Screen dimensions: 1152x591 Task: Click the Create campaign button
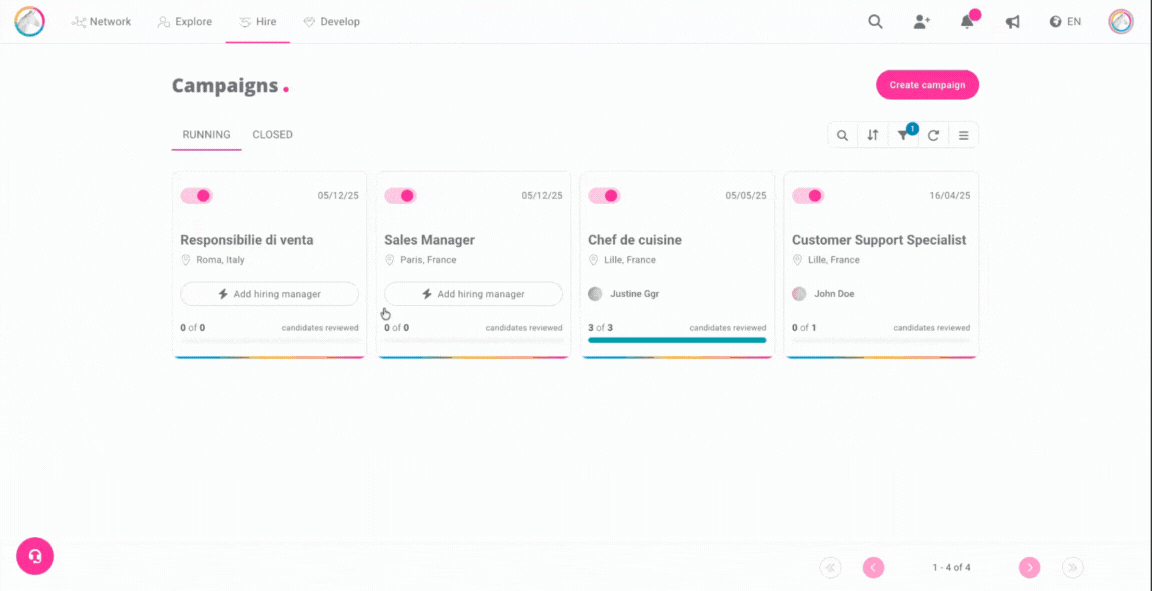927,85
